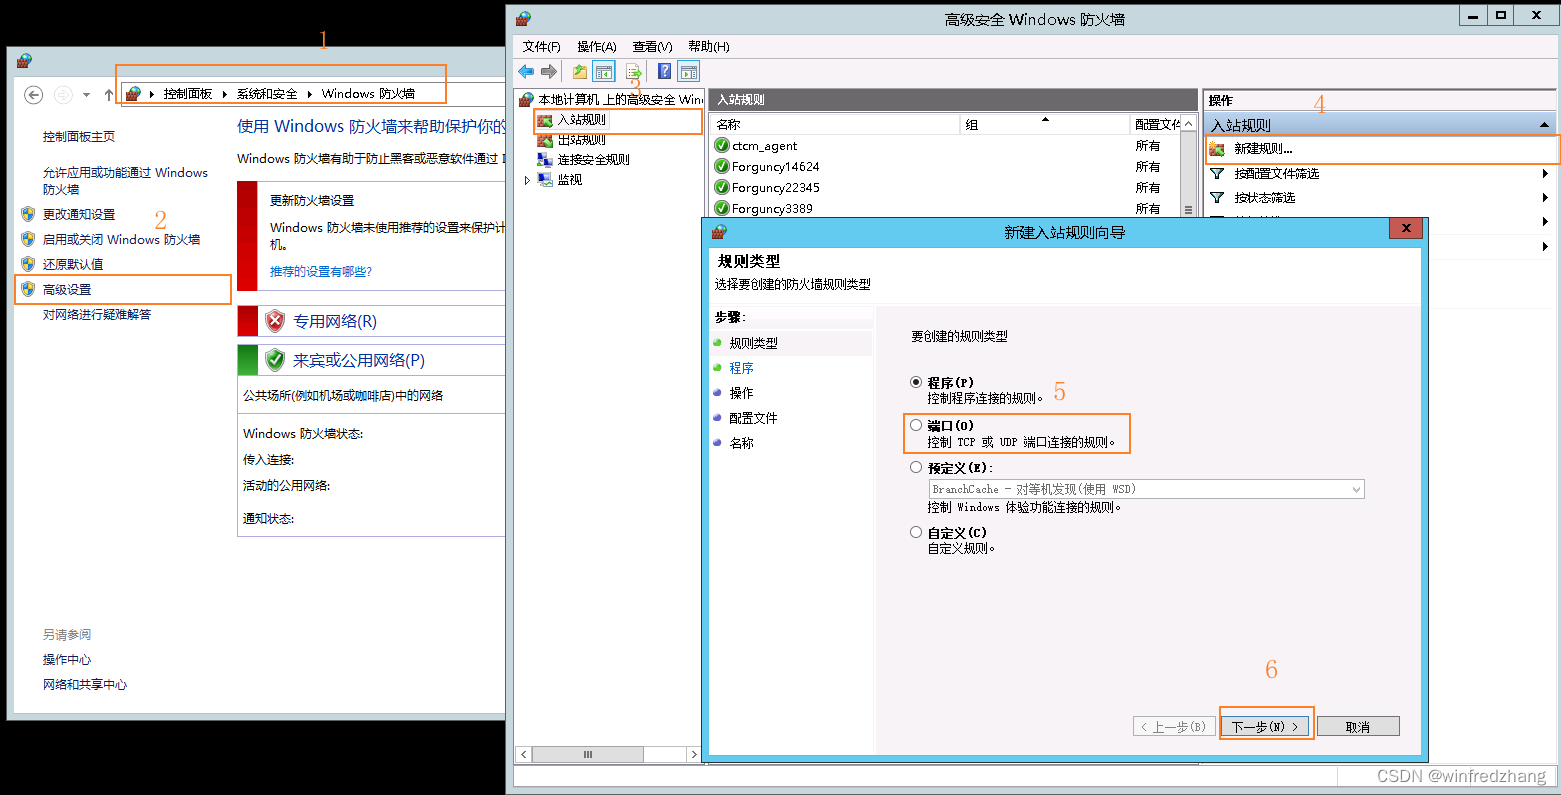Click the shield icon beside 更改通知设置
The width and height of the screenshot is (1561, 795).
point(28,214)
